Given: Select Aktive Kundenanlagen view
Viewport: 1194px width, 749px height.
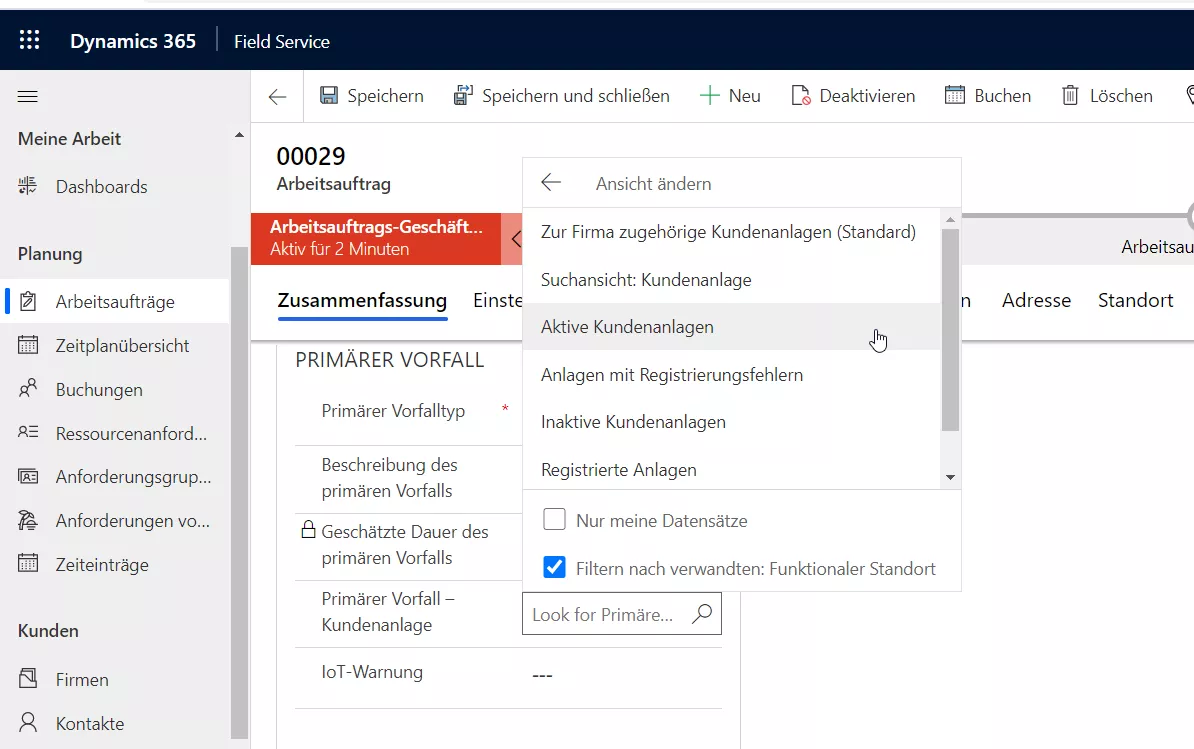Looking at the screenshot, I should click(x=627, y=327).
